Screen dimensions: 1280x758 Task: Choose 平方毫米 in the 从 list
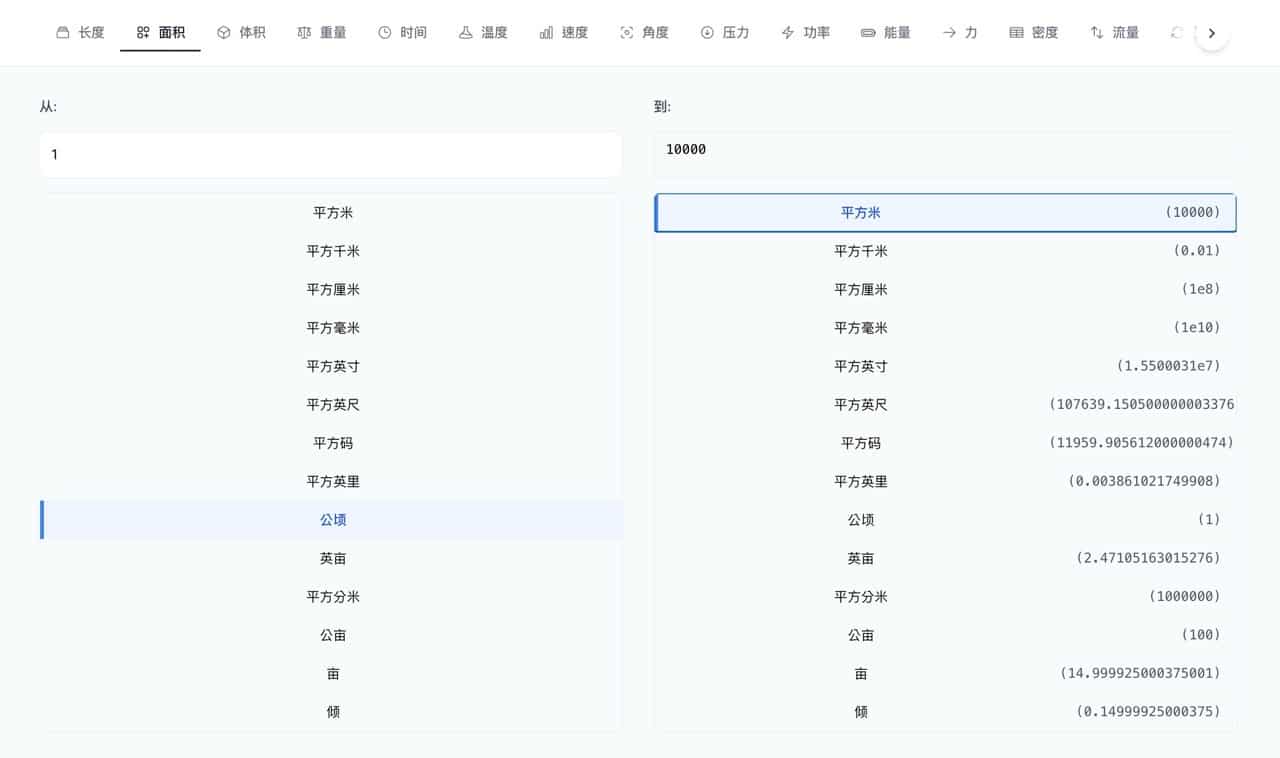click(x=331, y=328)
